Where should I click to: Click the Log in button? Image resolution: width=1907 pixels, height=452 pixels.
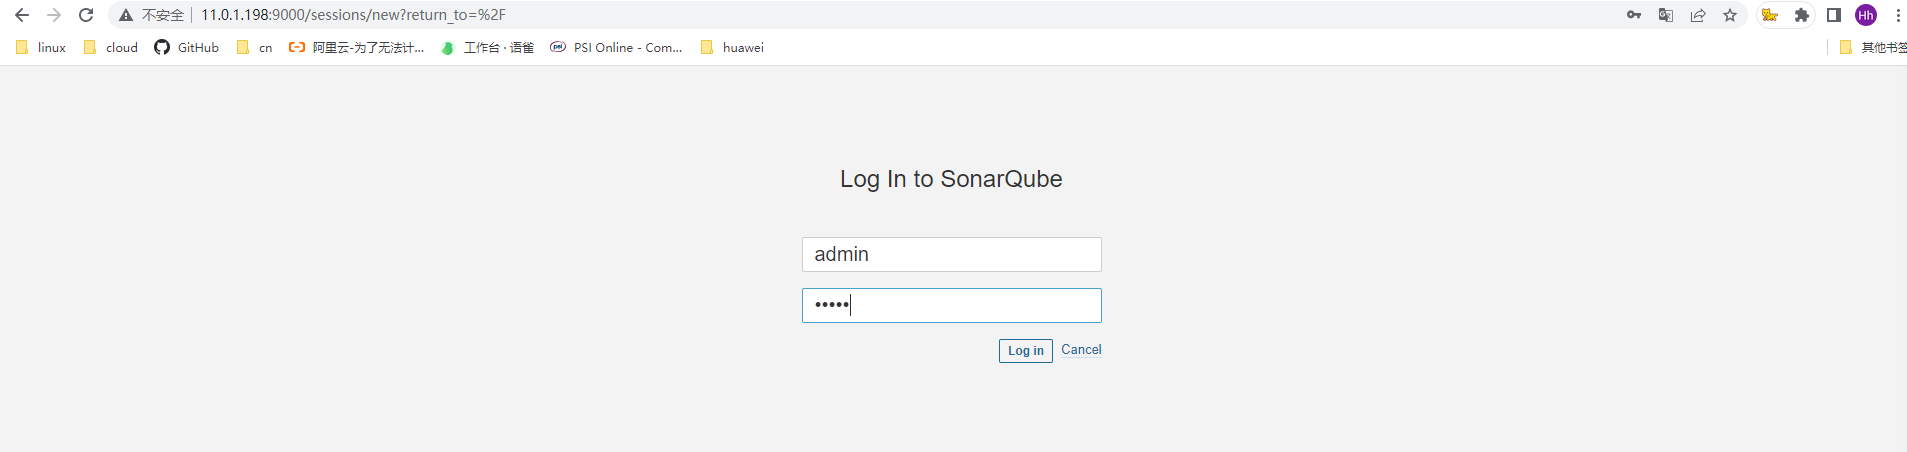pos(1026,351)
